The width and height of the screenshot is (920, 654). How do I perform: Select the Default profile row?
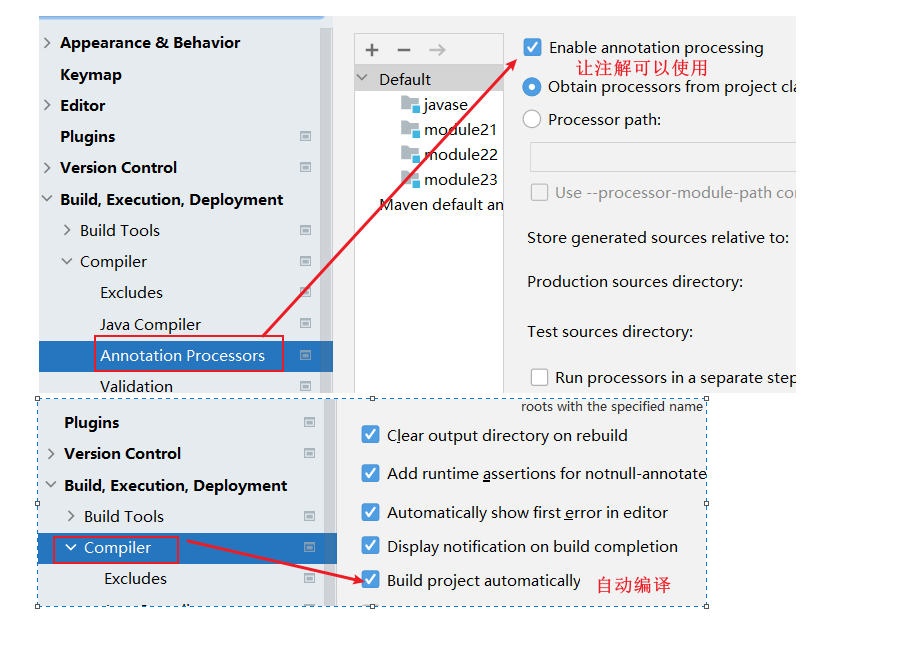[429, 79]
